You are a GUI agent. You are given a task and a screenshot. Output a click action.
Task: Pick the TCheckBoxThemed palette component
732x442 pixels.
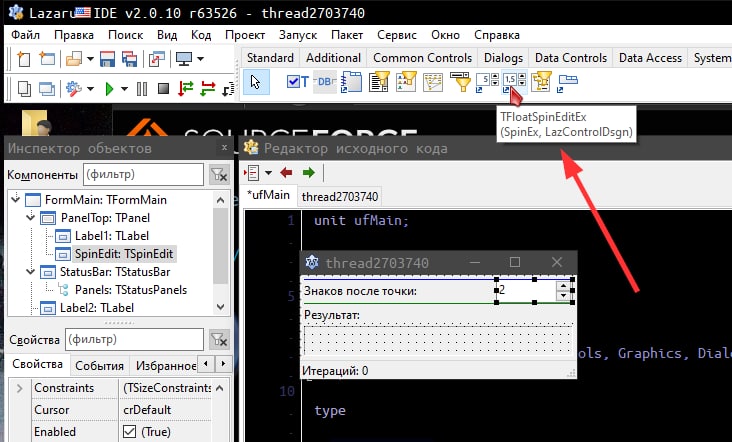tap(297, 82)
